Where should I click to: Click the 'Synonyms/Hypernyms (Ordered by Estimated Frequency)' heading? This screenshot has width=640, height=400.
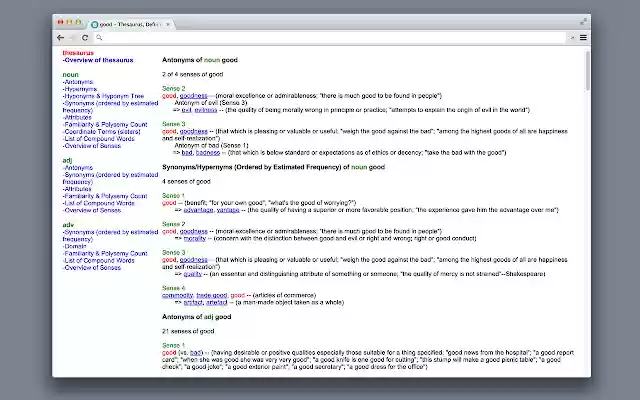(273, 167)
